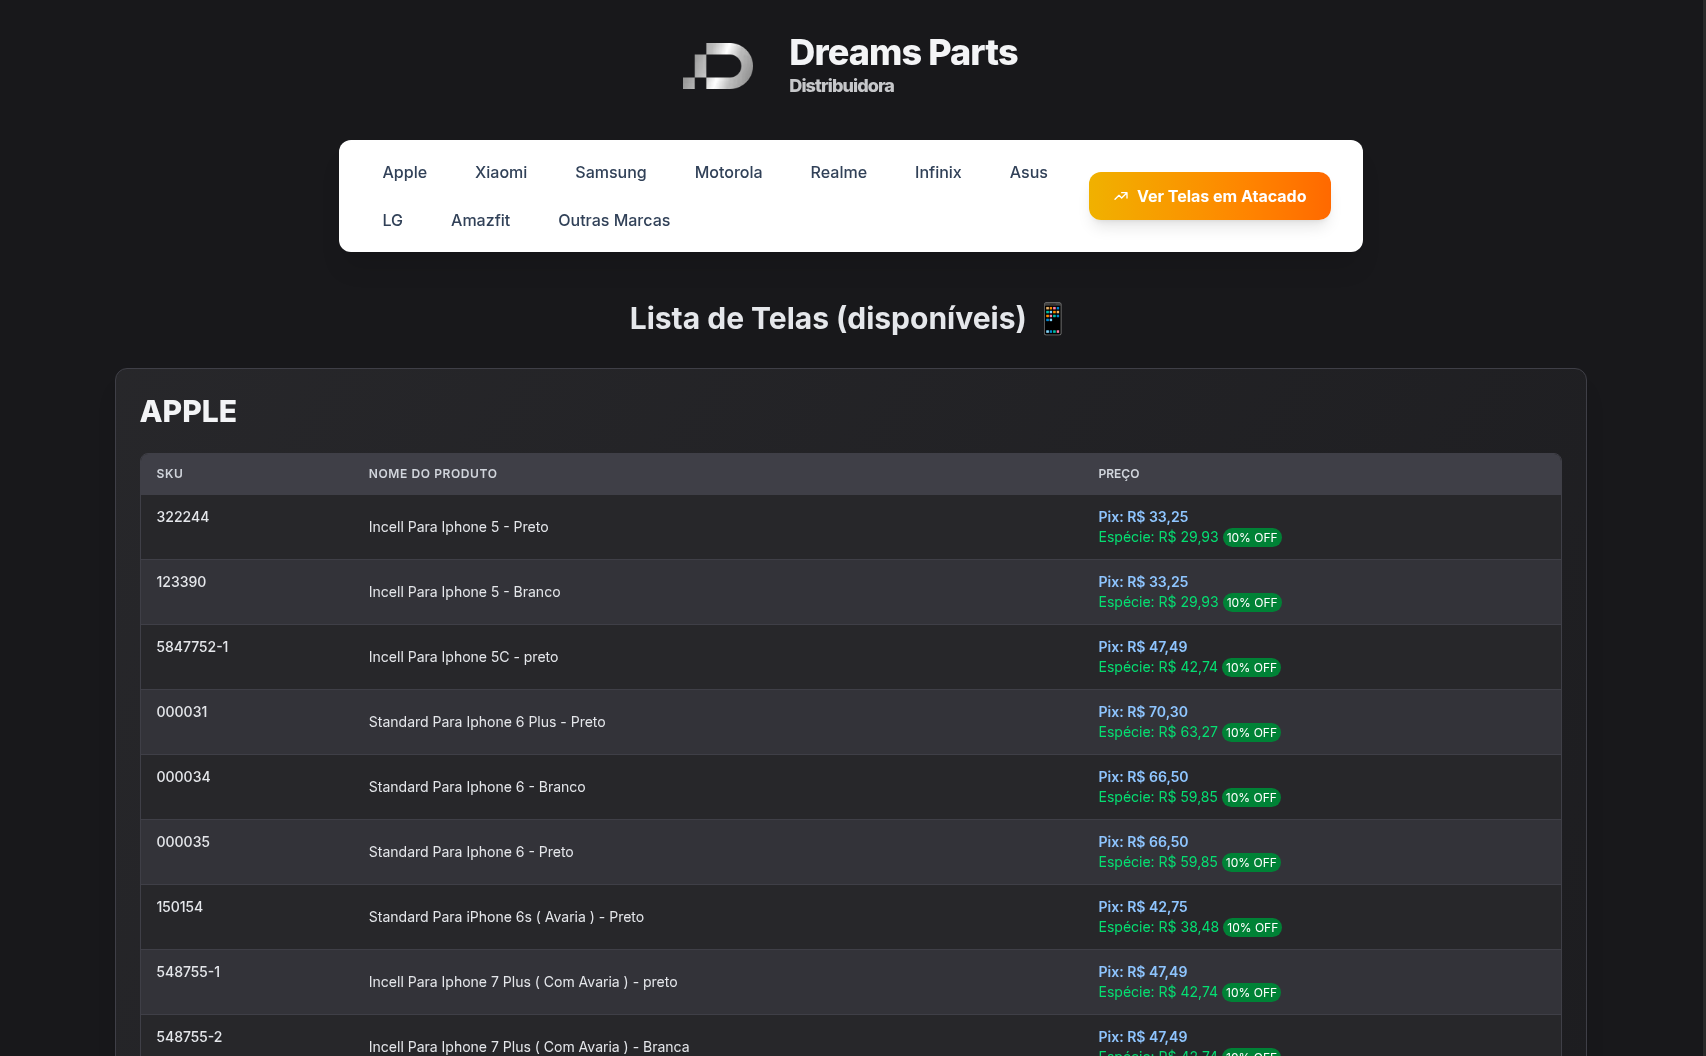The width and height of the screenshot is (1706, 1056).
Task: Open the Xiaomi brand tab
Action: [x=501, y=172]
